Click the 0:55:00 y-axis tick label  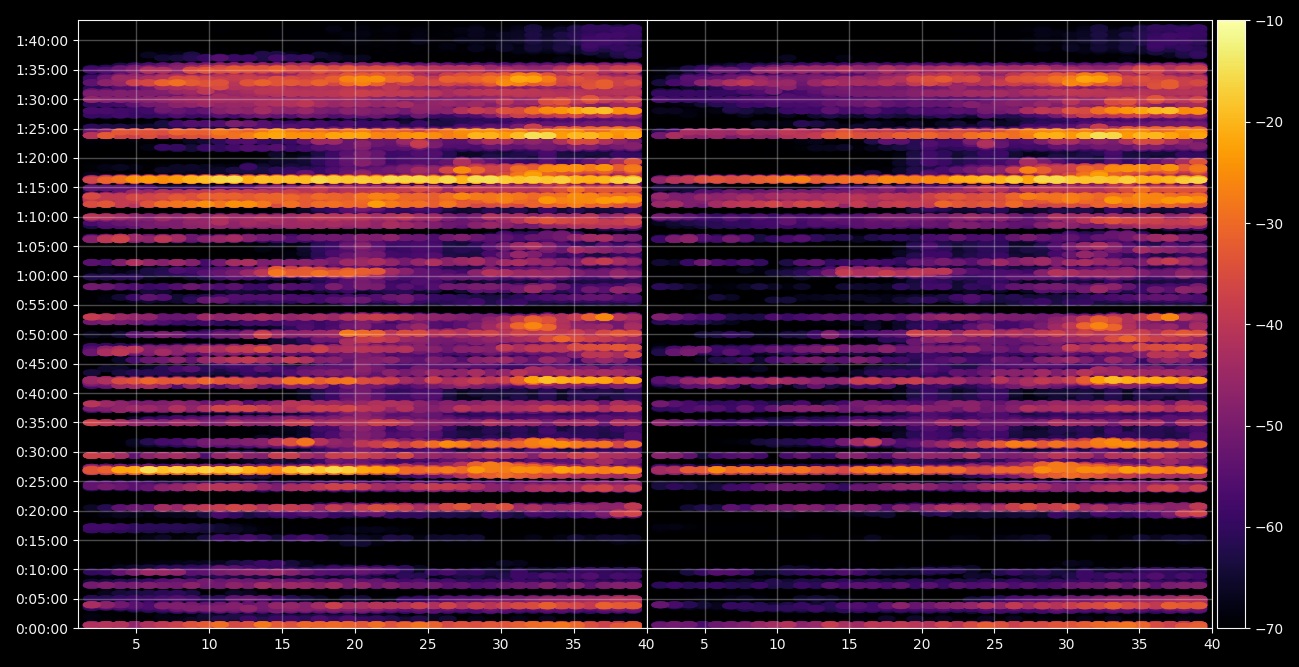tap(42, 305)
